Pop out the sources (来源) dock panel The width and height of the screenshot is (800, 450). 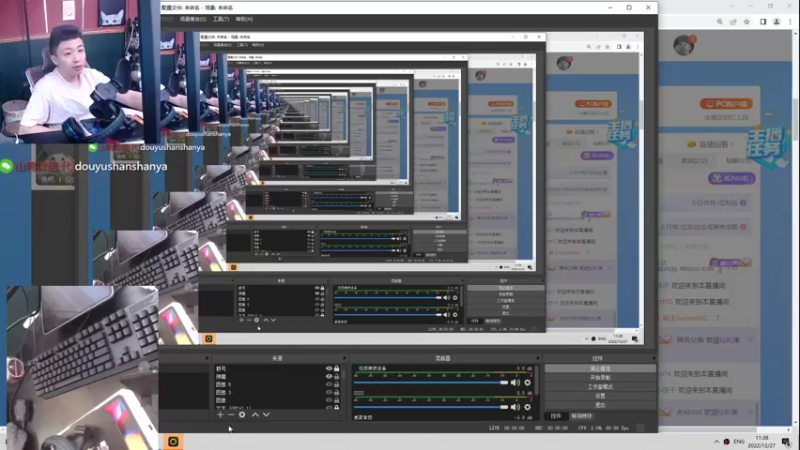[344, 358]
